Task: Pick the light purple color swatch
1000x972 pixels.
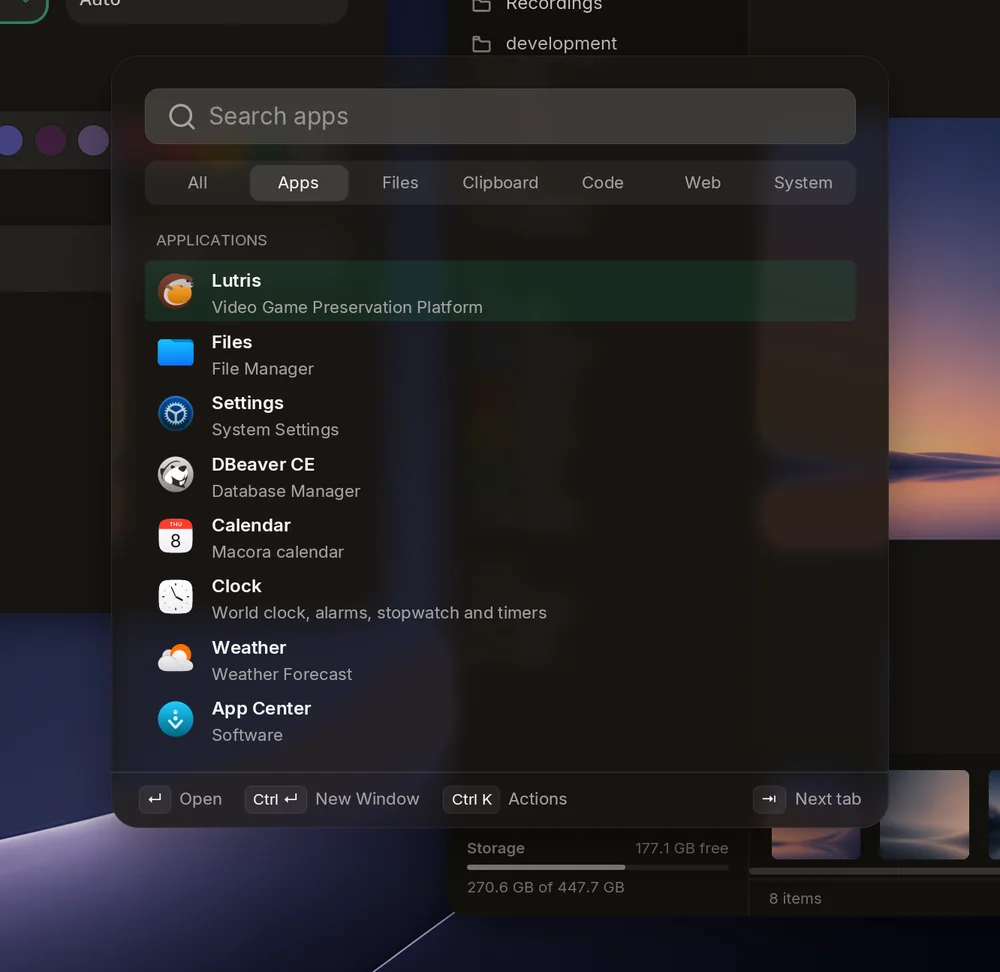Action: [93, 140]
